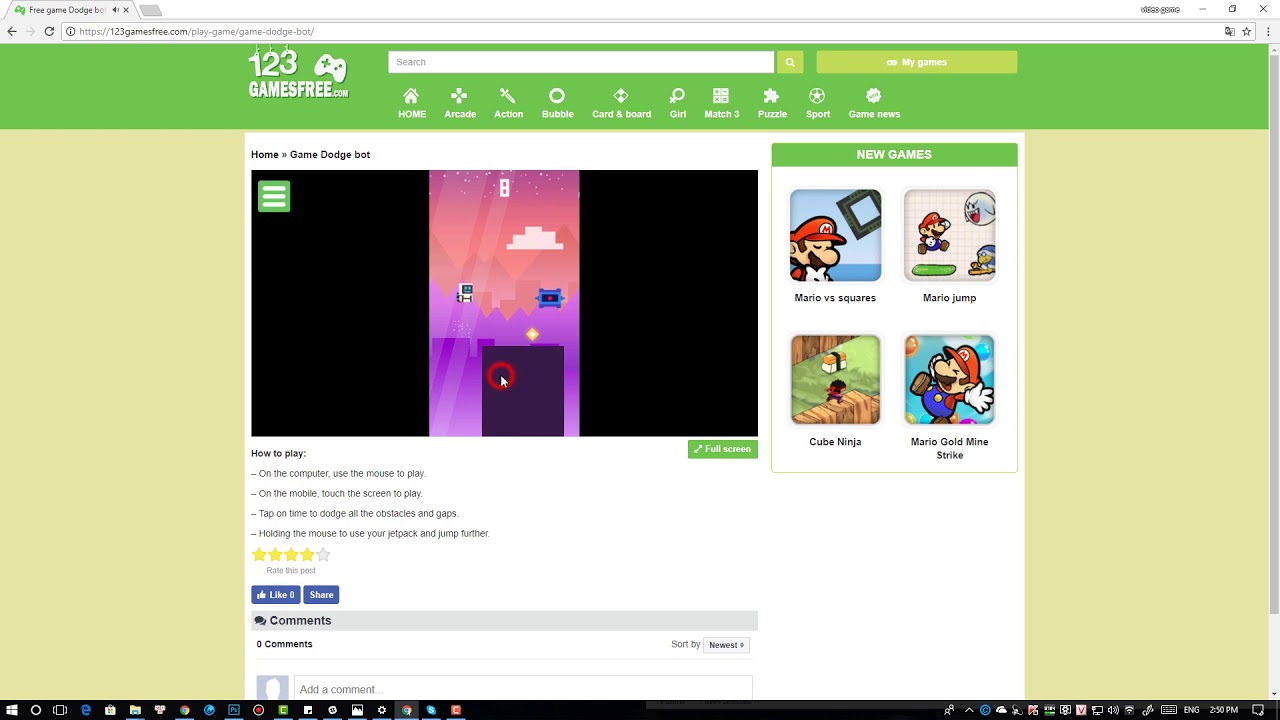
Task: Open the Bubble games category
Action: (557, 103)
